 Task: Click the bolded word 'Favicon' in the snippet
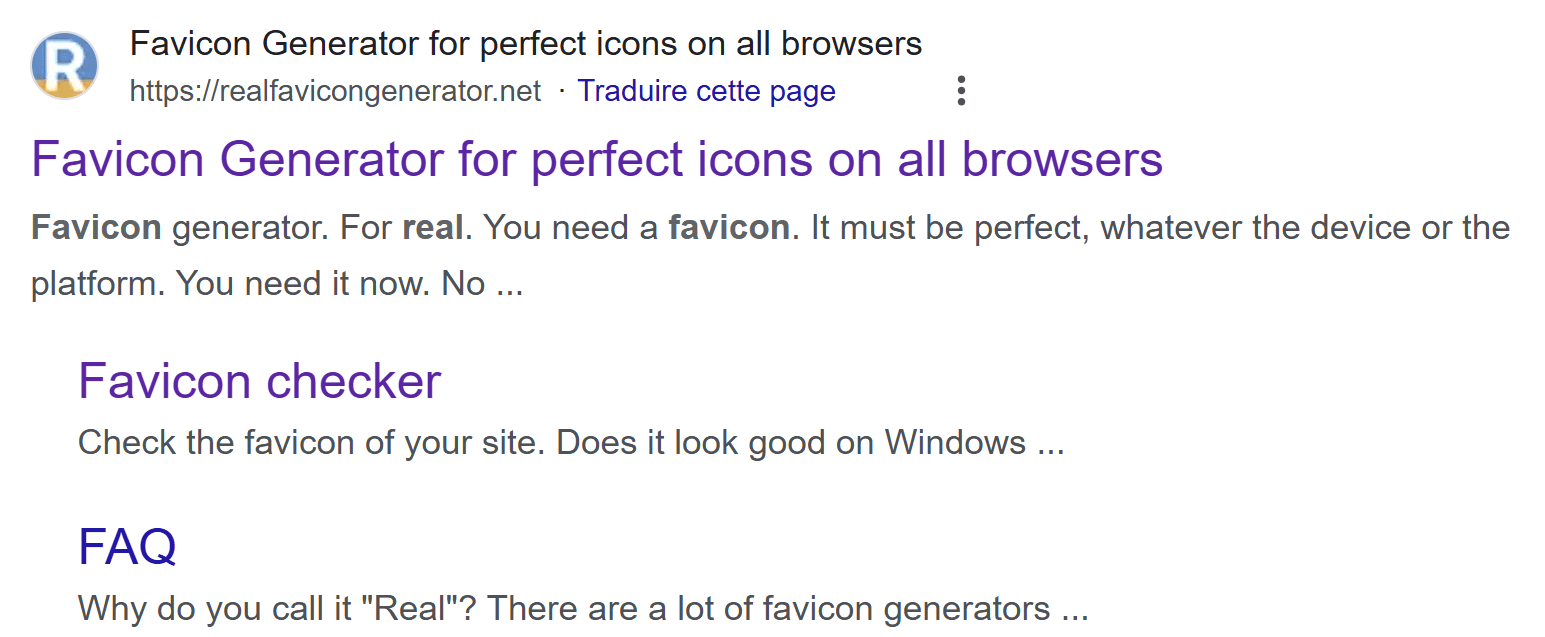[x=94, y=227]
